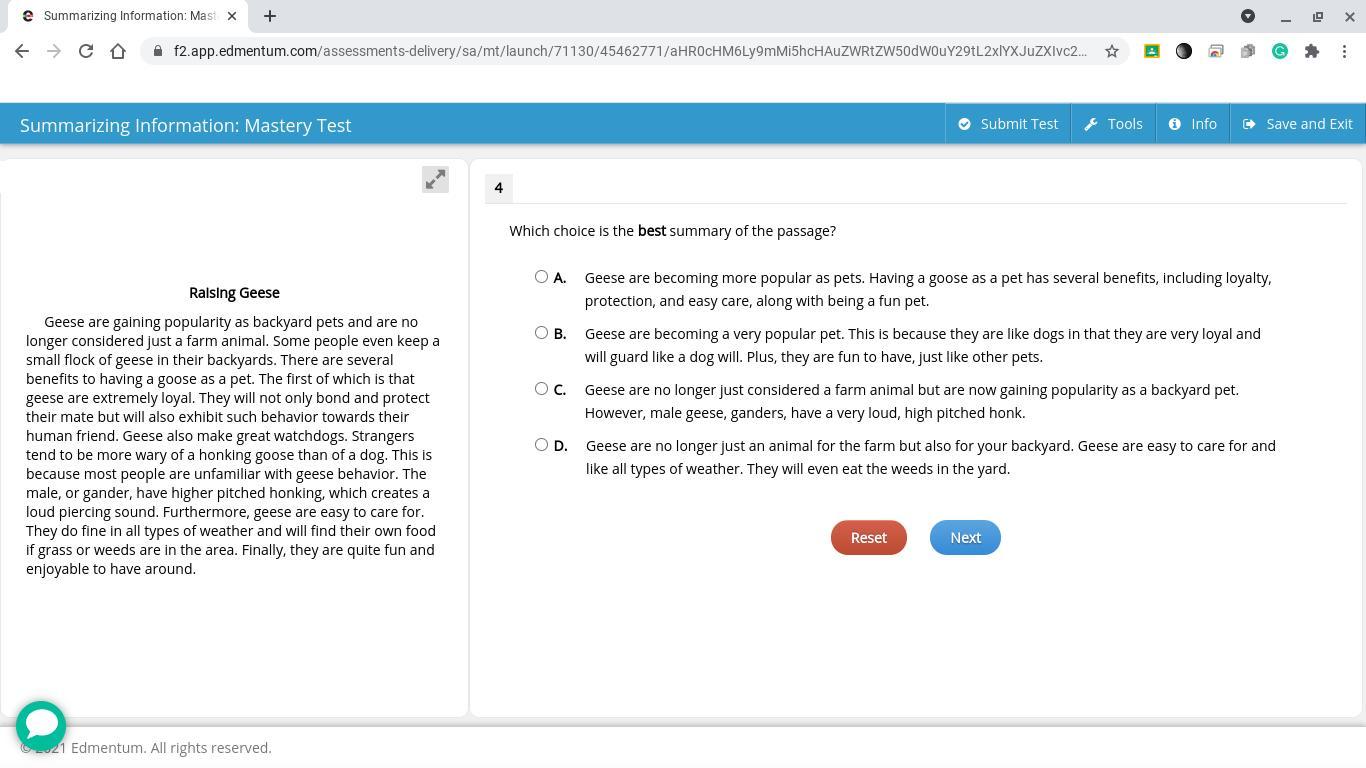Open the browser extensions puzzle menu
1366x768 pixels.
[1312, 51]
